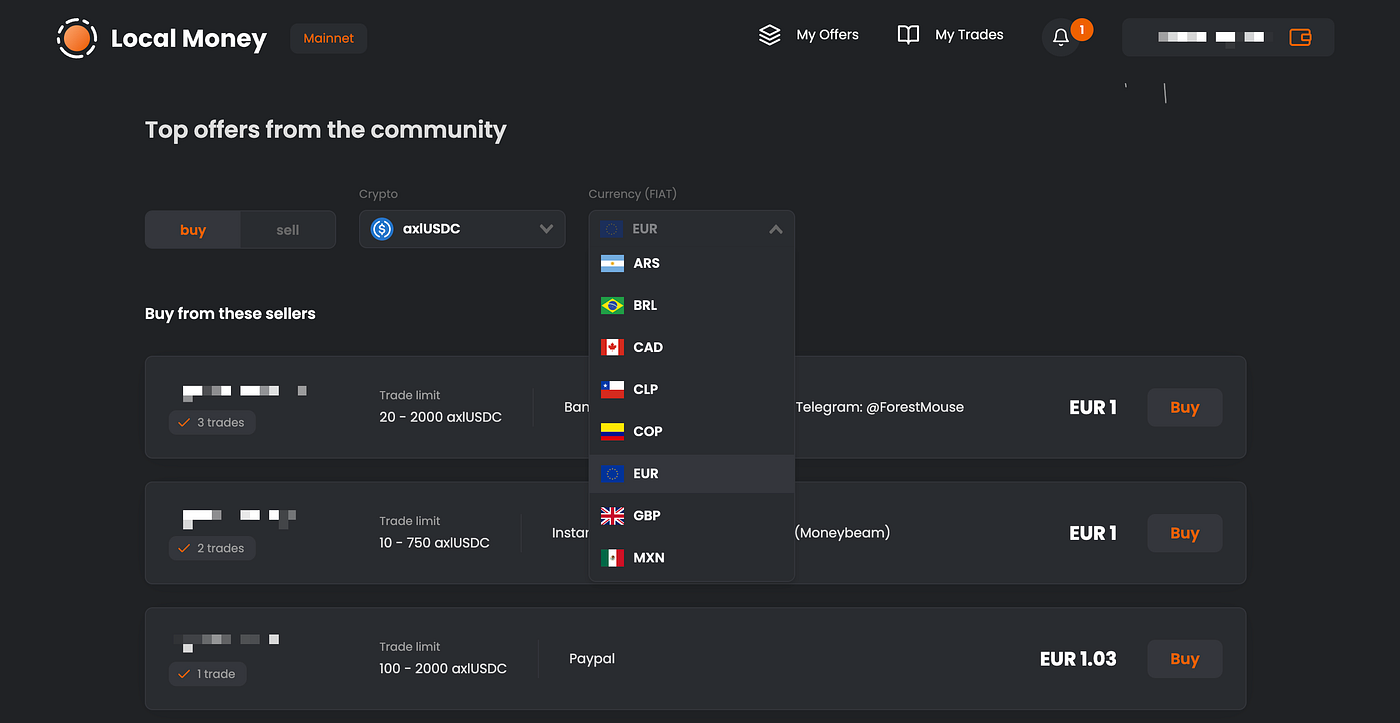The width and height of the screenshot is (1400, 723).
Task: Open the My Offers menu item
Action: click(826, 34)
